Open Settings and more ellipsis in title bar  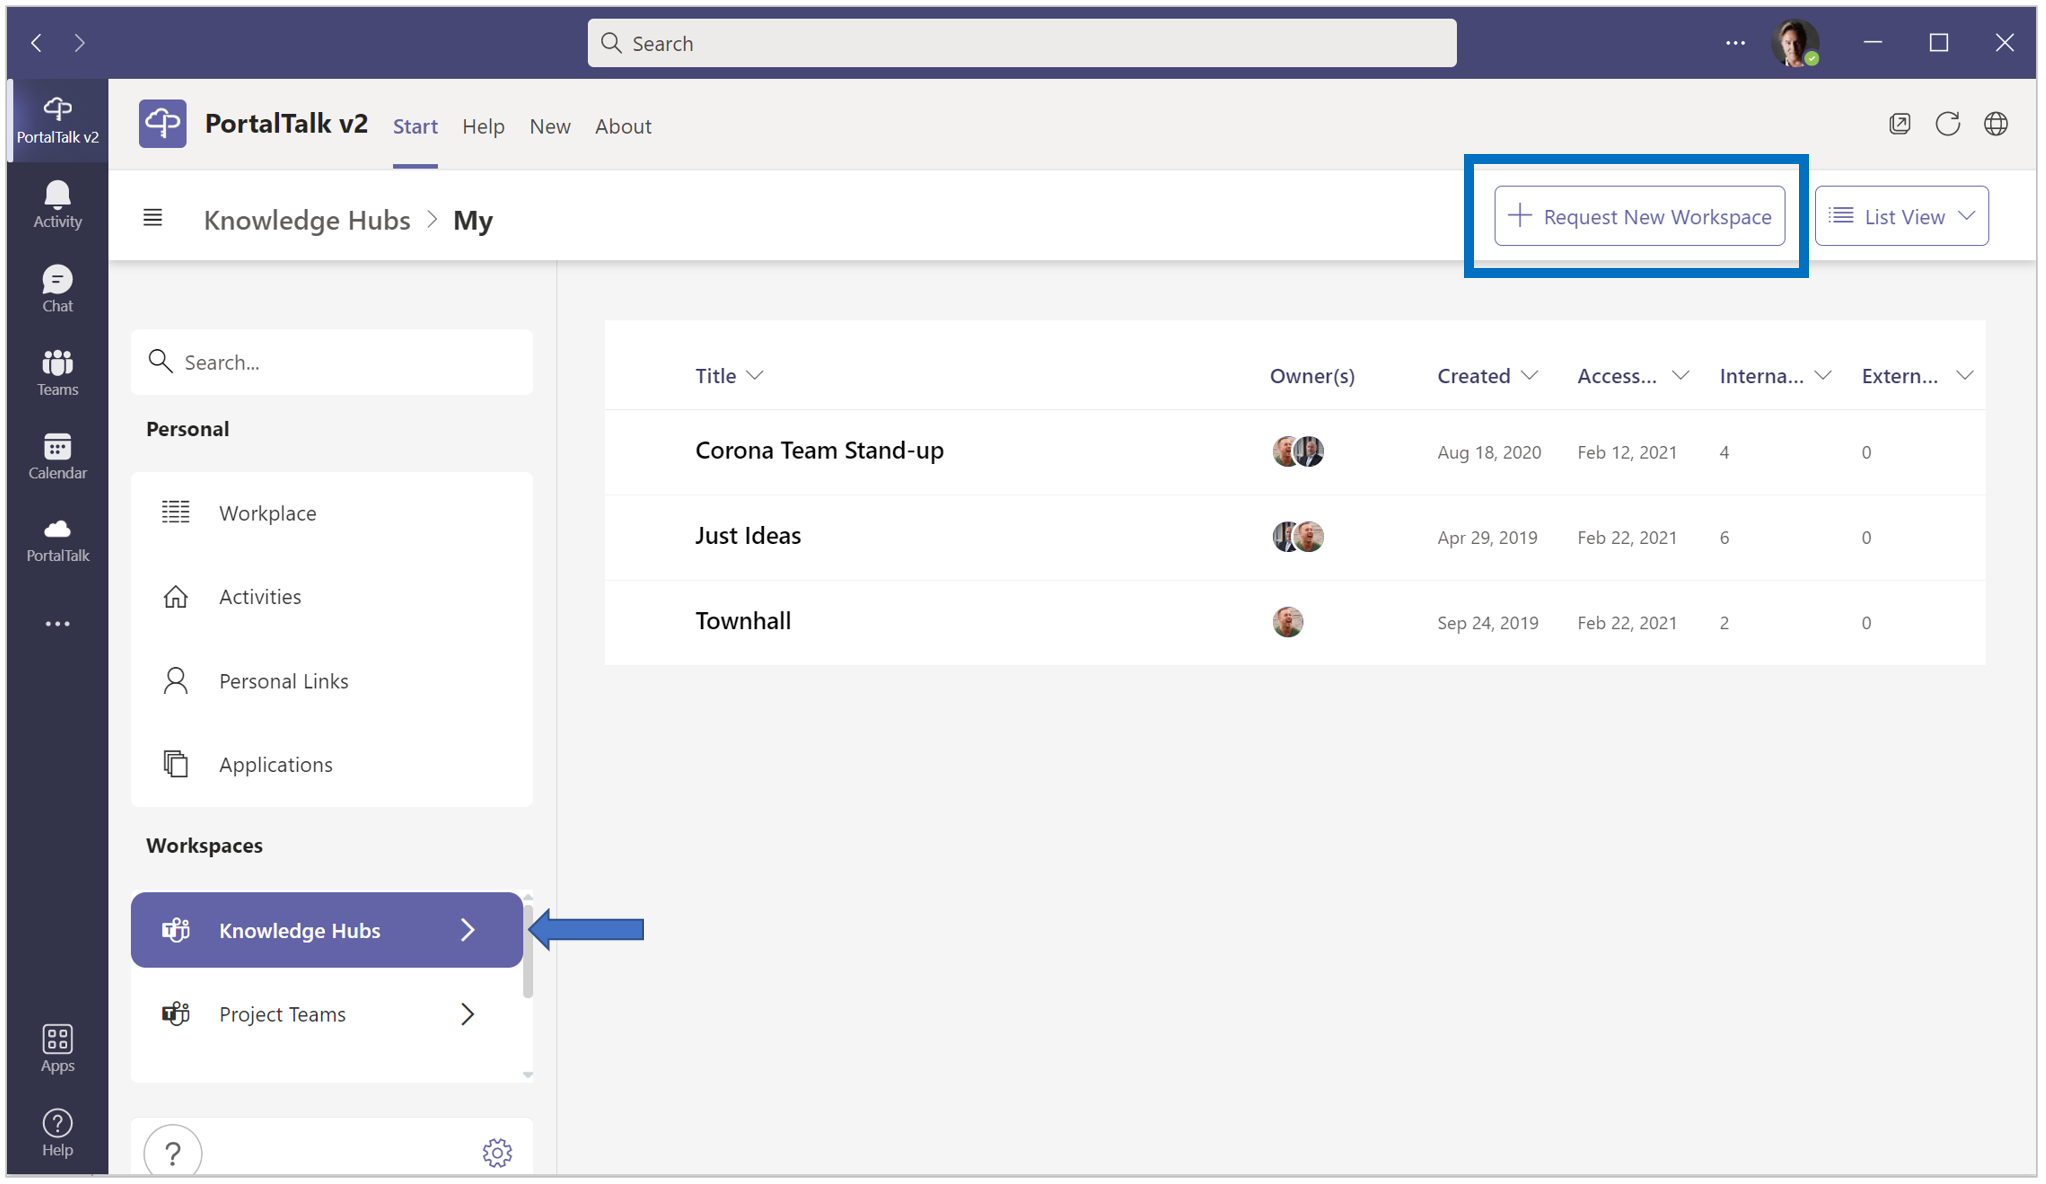(1735, 43)
